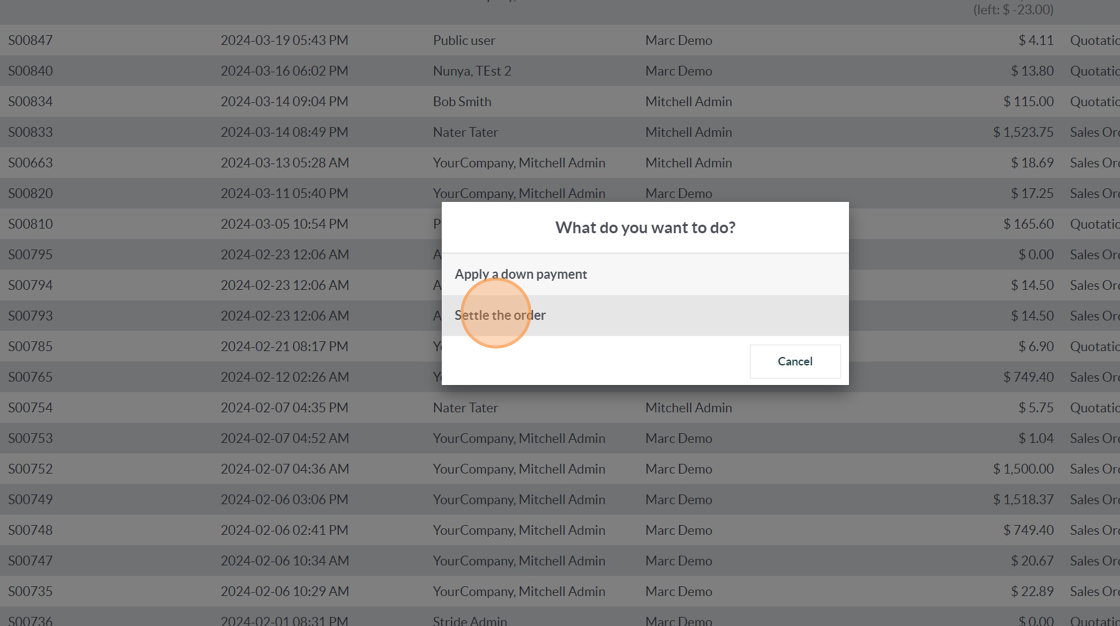Click total $ 1,523.75
The image size is (1120, 626).
pos(1023,132)
